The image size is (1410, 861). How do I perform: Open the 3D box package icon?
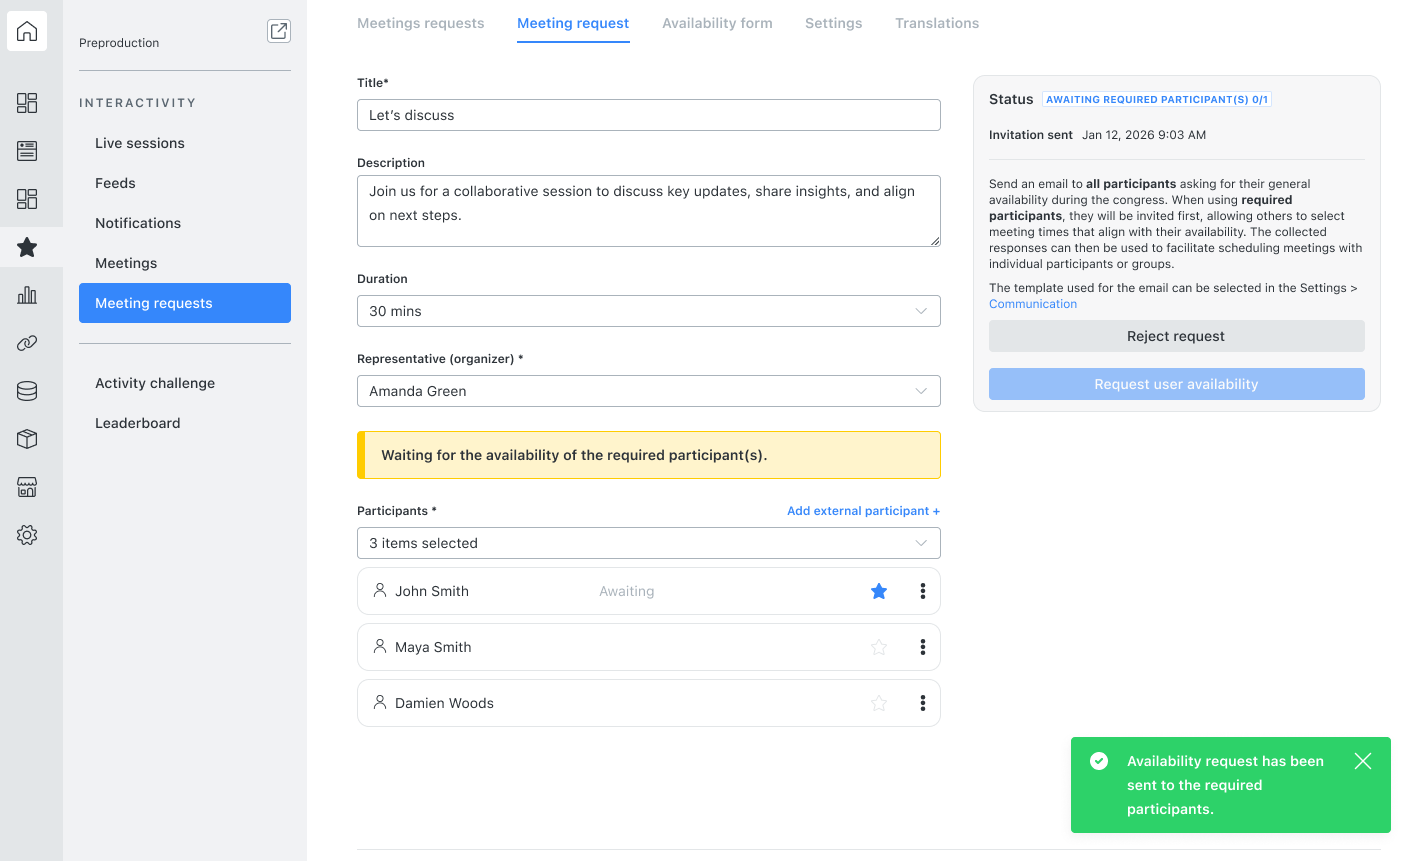coord(27,439)
